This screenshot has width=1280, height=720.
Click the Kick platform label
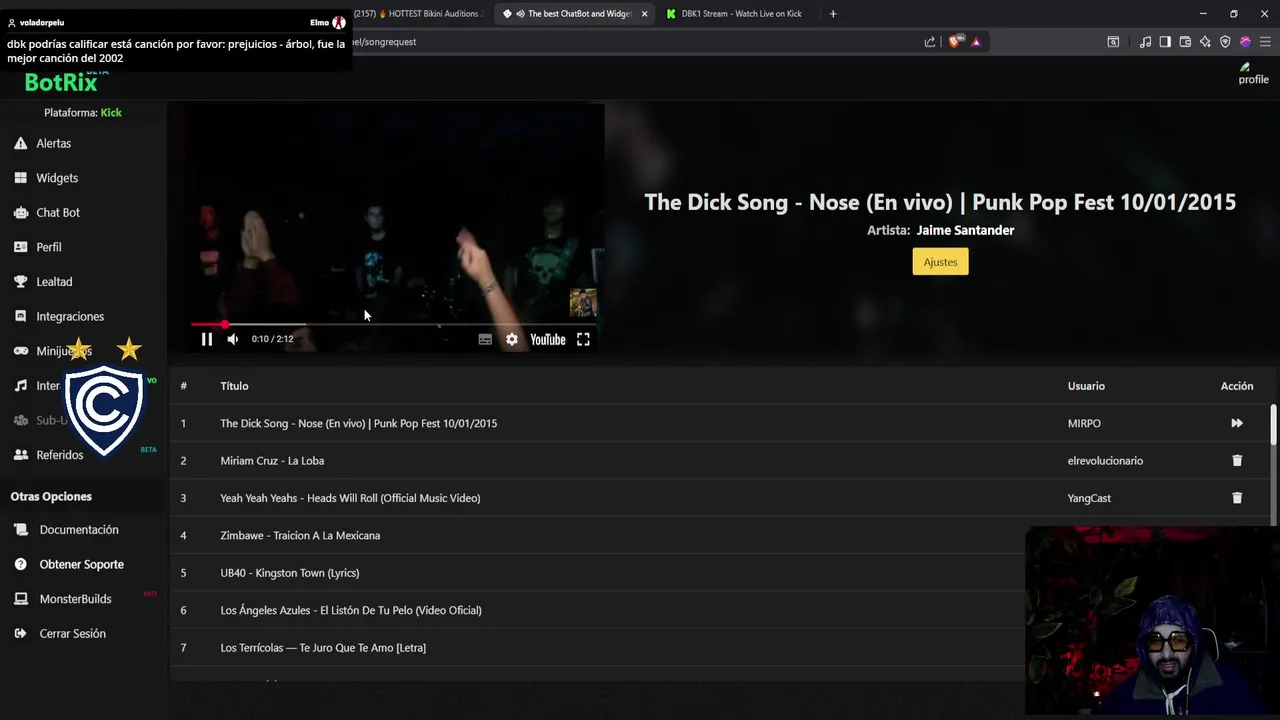pyautogui.click(x=111, y=113)
